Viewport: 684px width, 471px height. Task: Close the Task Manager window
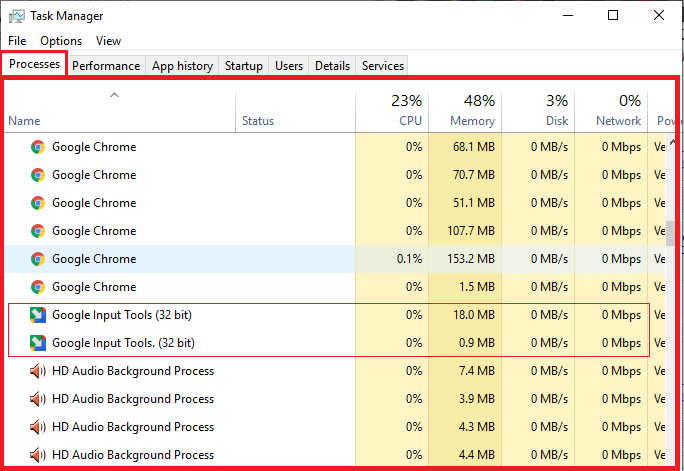click(x=659, y=16)
